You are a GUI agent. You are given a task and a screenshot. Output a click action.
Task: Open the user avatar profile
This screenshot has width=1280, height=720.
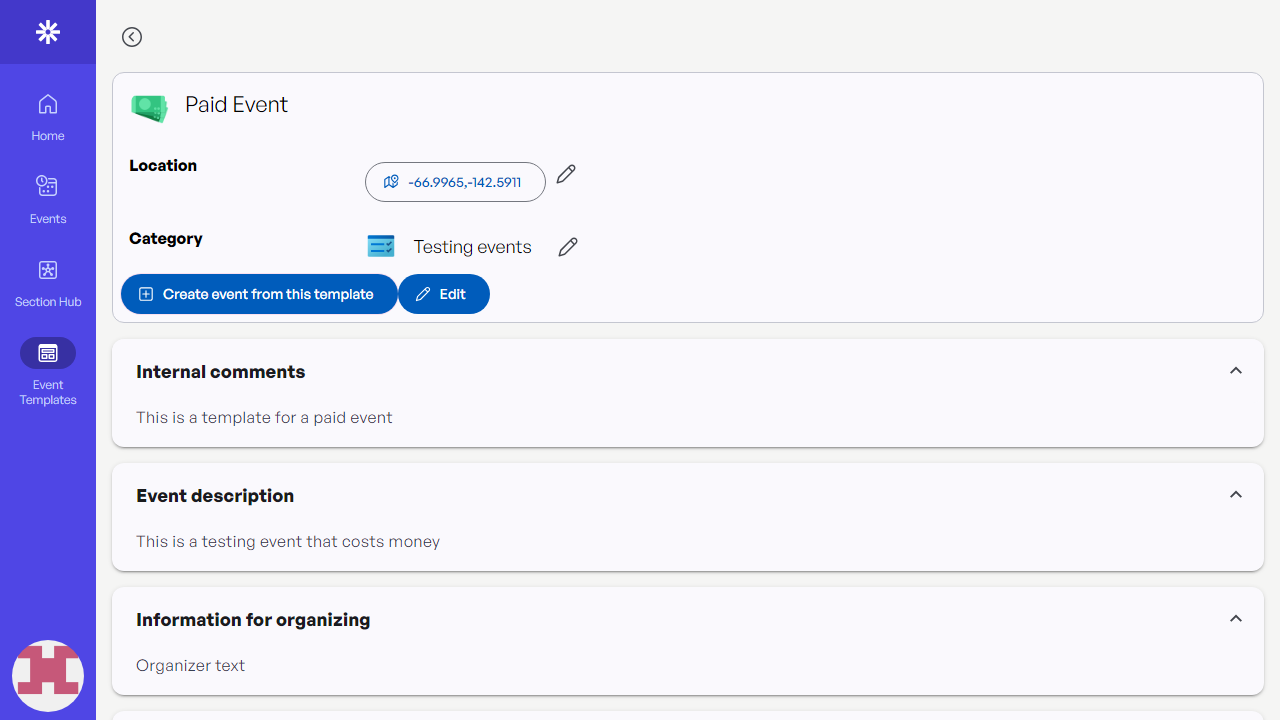point(48,676)
